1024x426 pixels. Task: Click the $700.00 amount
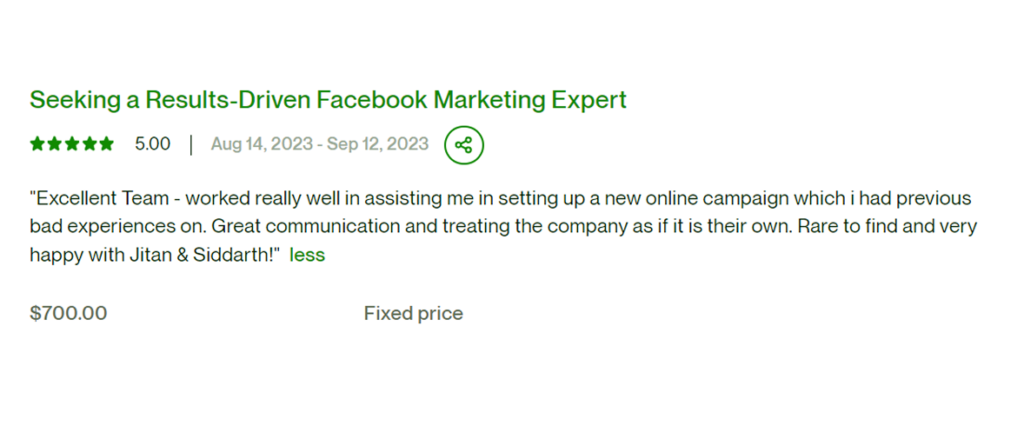68,313
